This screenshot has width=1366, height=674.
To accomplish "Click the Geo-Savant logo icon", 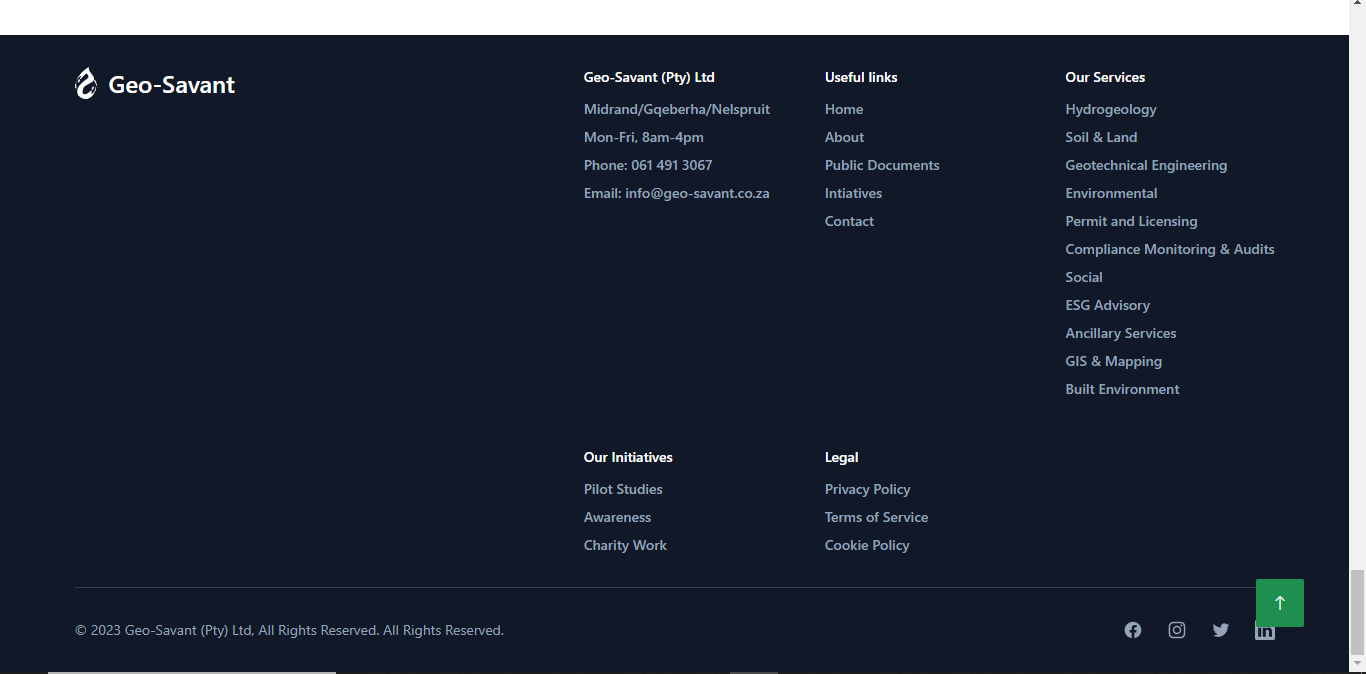I will (86, 84).
